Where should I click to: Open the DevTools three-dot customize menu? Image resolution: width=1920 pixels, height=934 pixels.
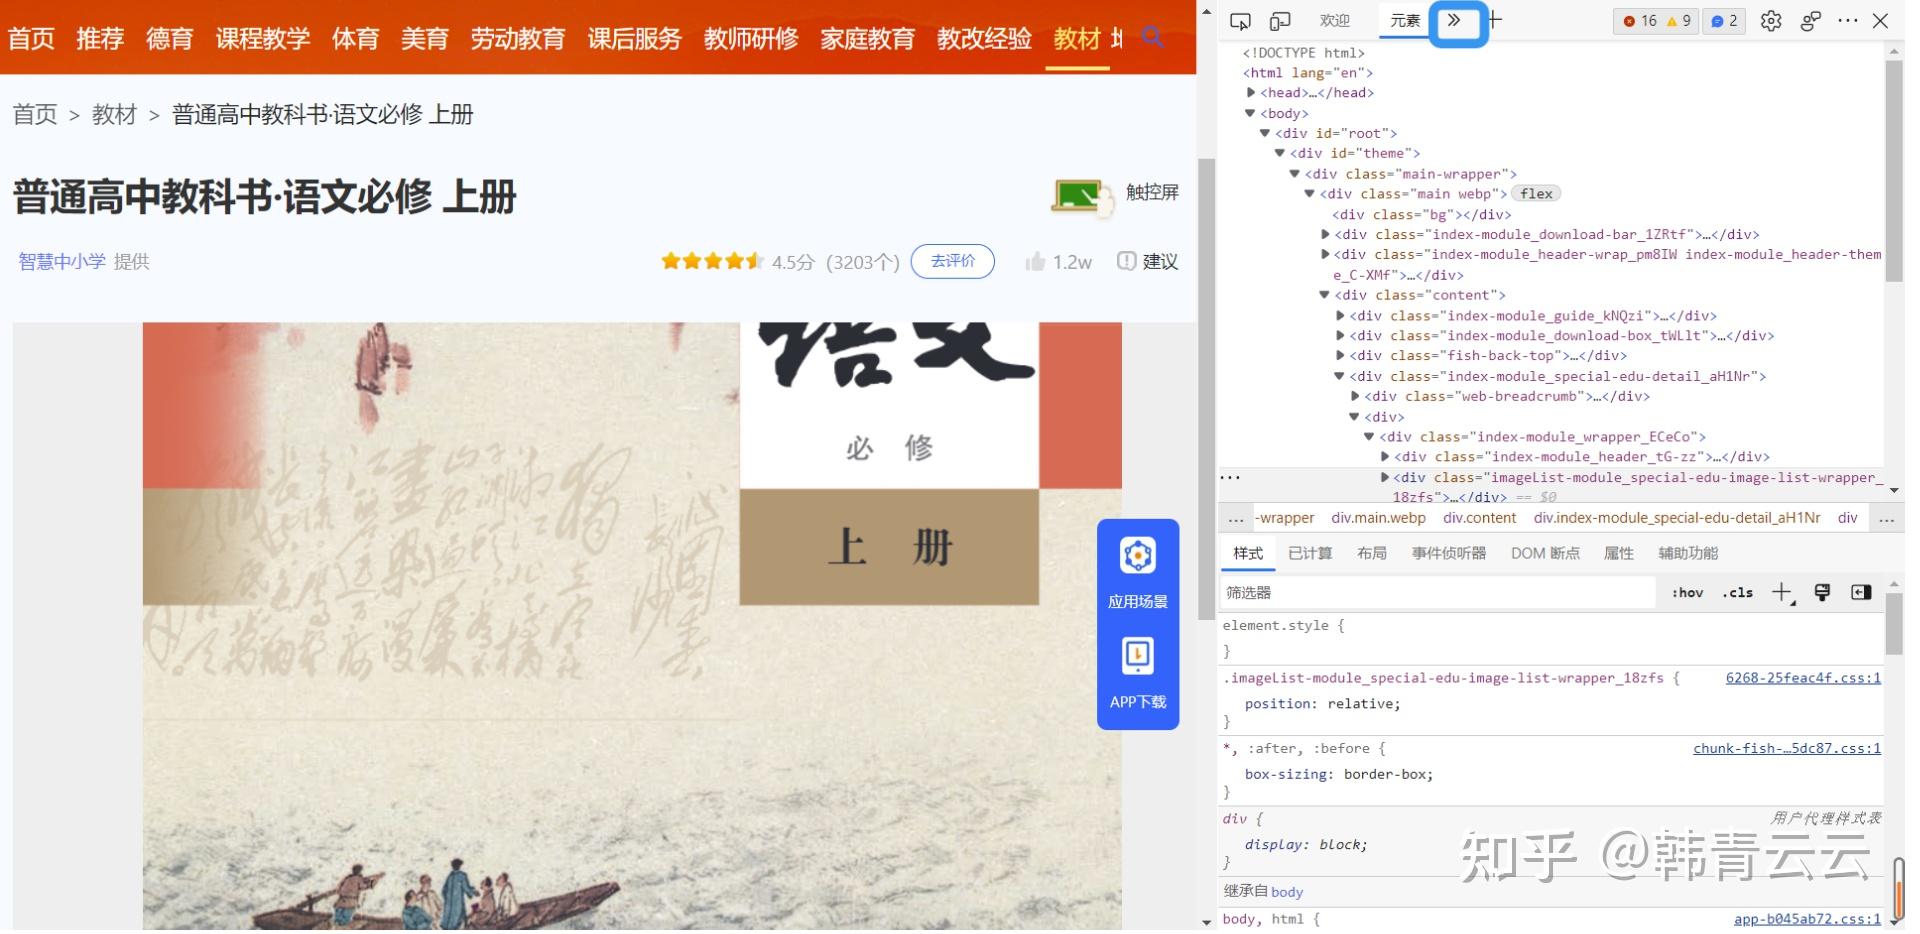1848,20
